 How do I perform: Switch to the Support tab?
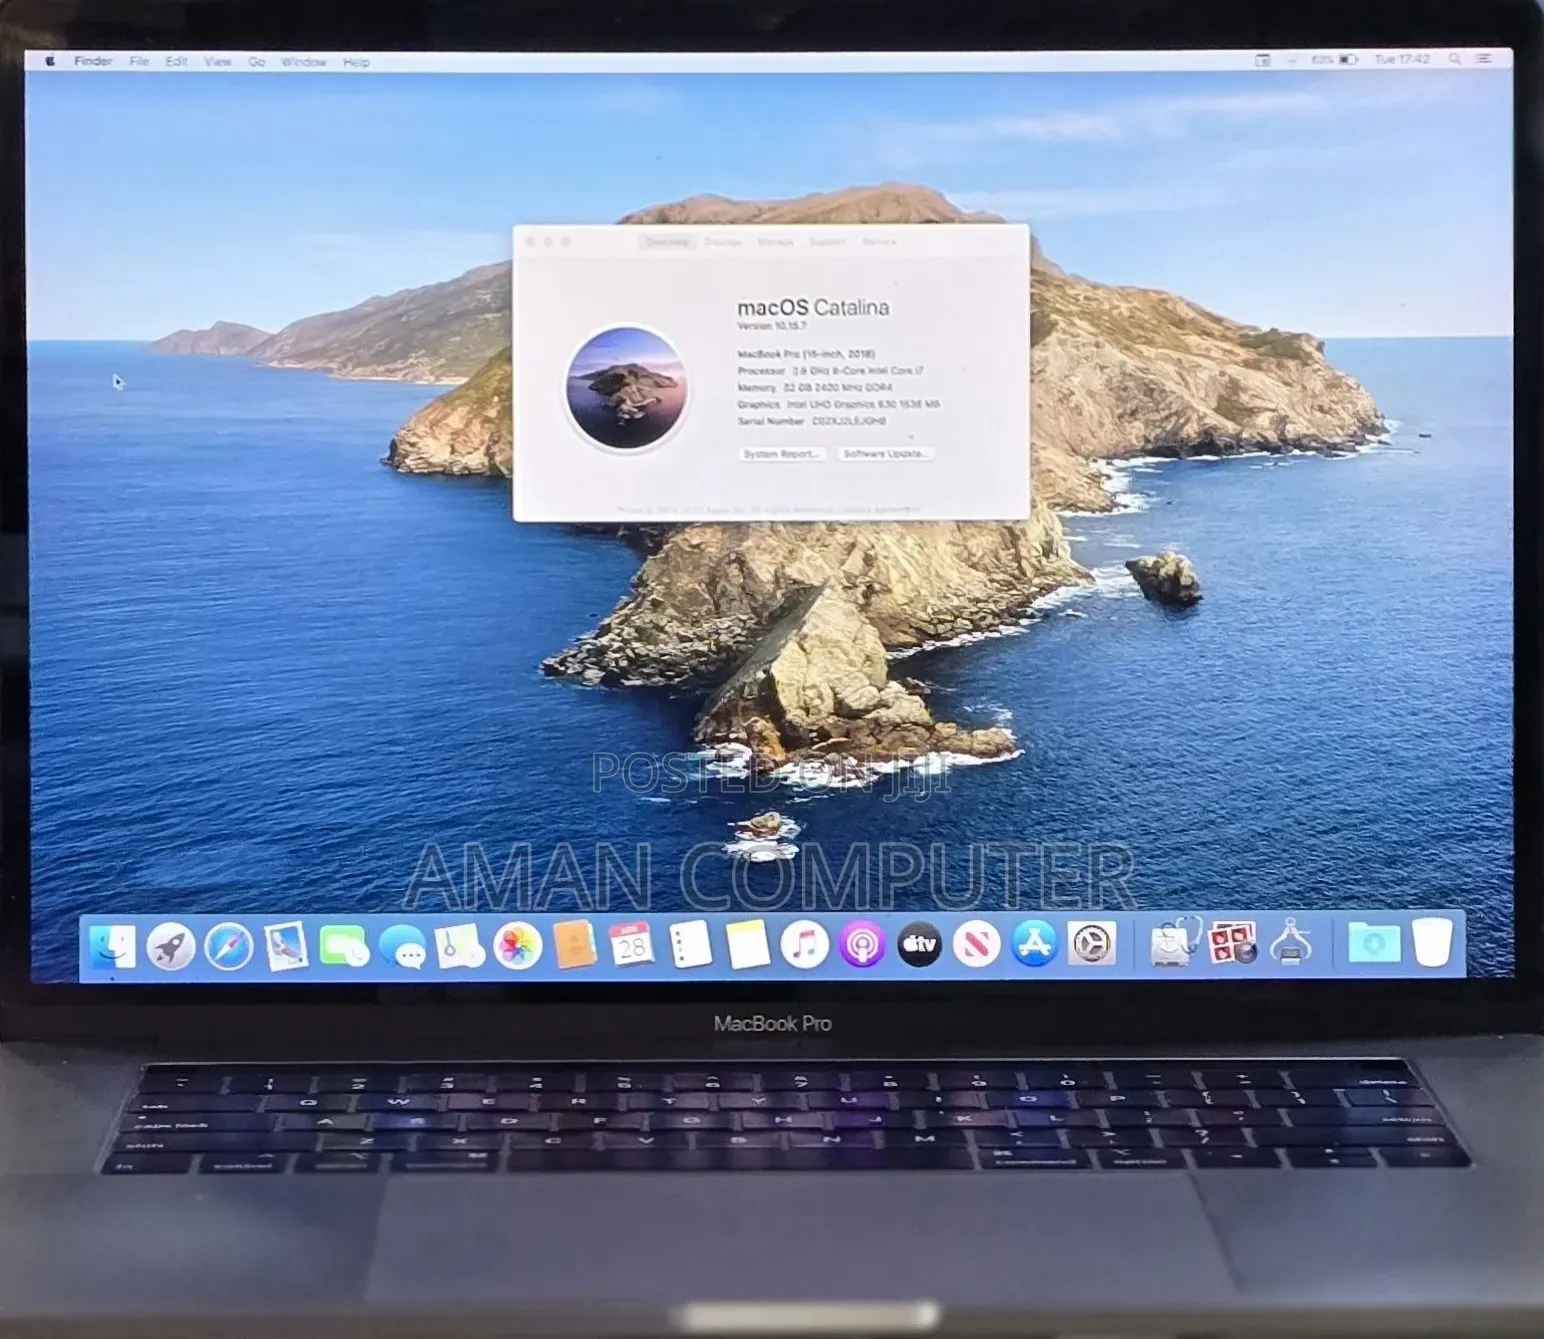[x=827, y=242]
